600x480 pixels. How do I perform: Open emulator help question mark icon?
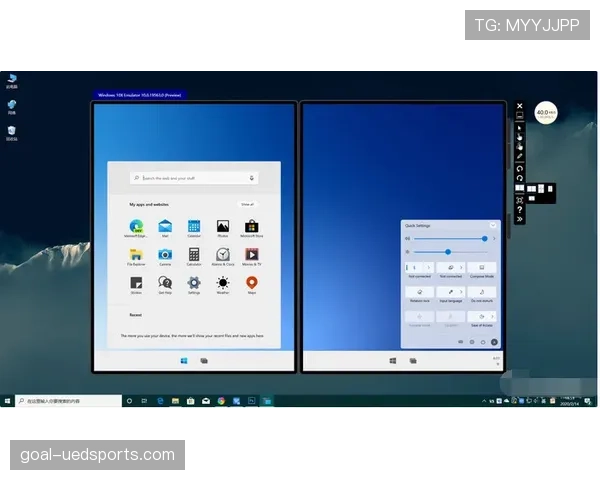519,210
